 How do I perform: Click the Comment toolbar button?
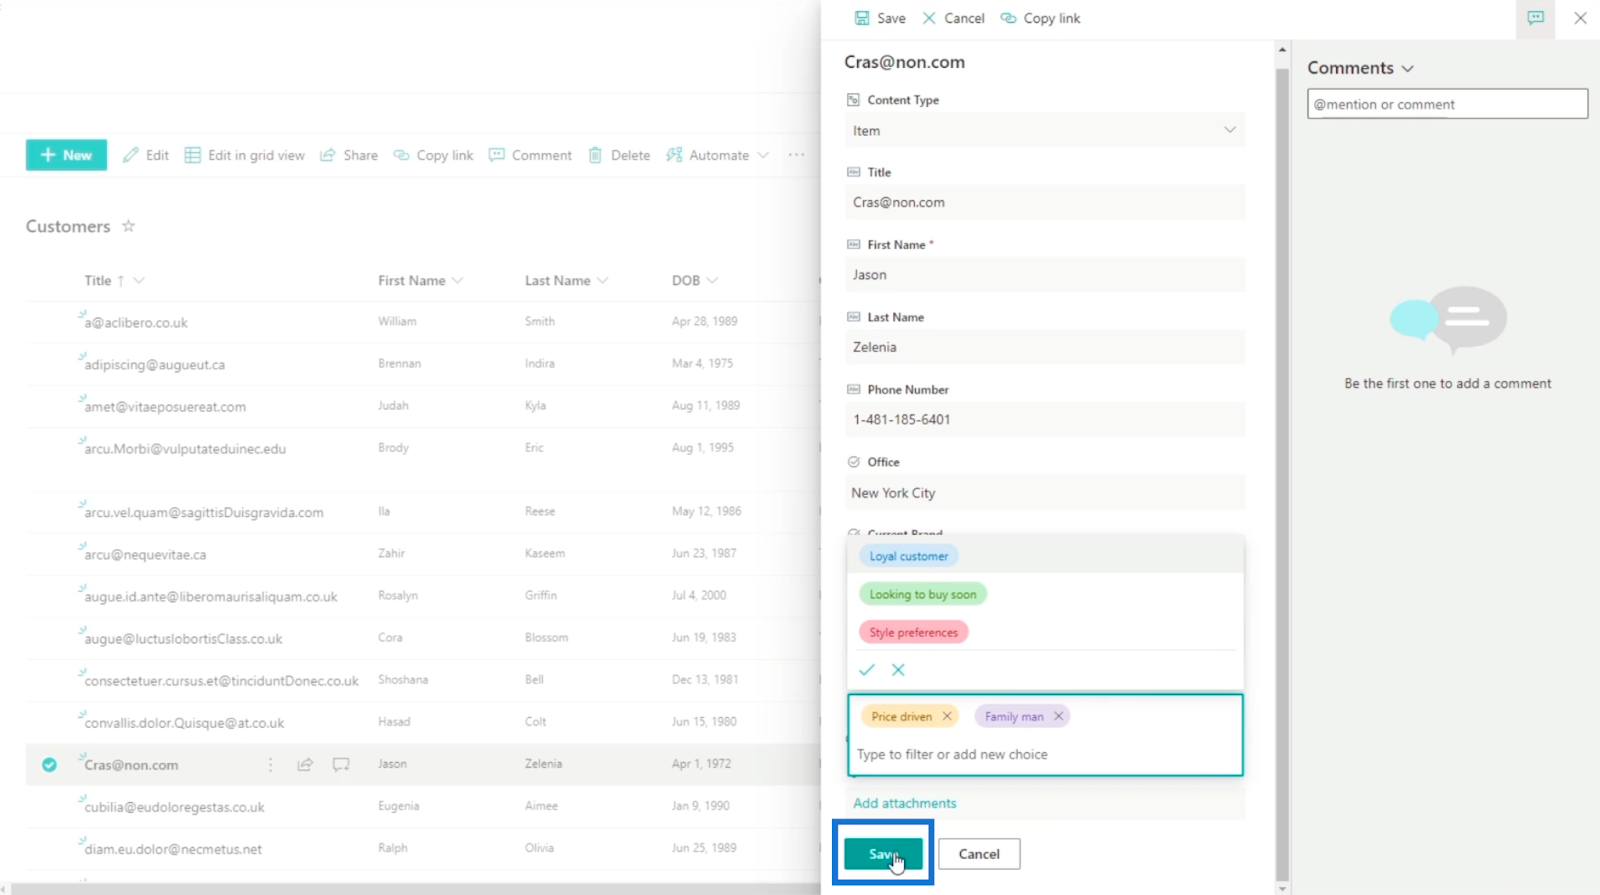[x=530, y=155]
